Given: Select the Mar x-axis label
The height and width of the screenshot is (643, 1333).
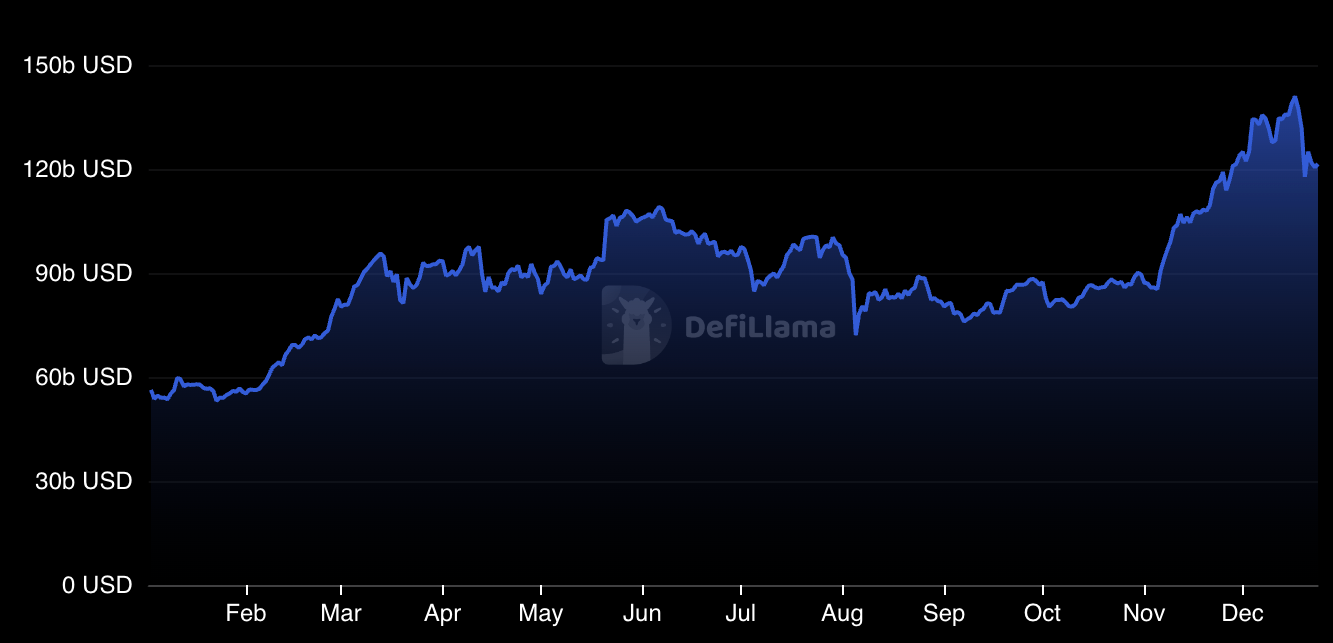Looking at the screenshot, I should pos(341,614).
